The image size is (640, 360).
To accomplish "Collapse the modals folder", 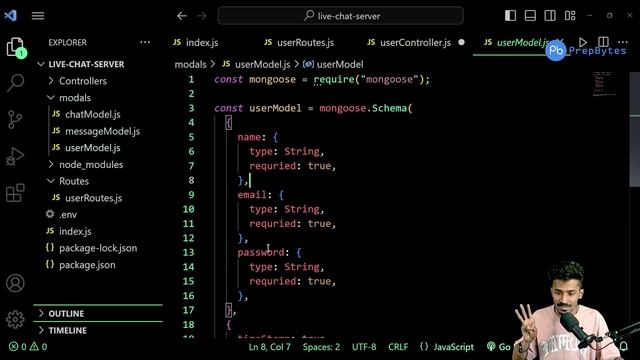I will (75, 98).
